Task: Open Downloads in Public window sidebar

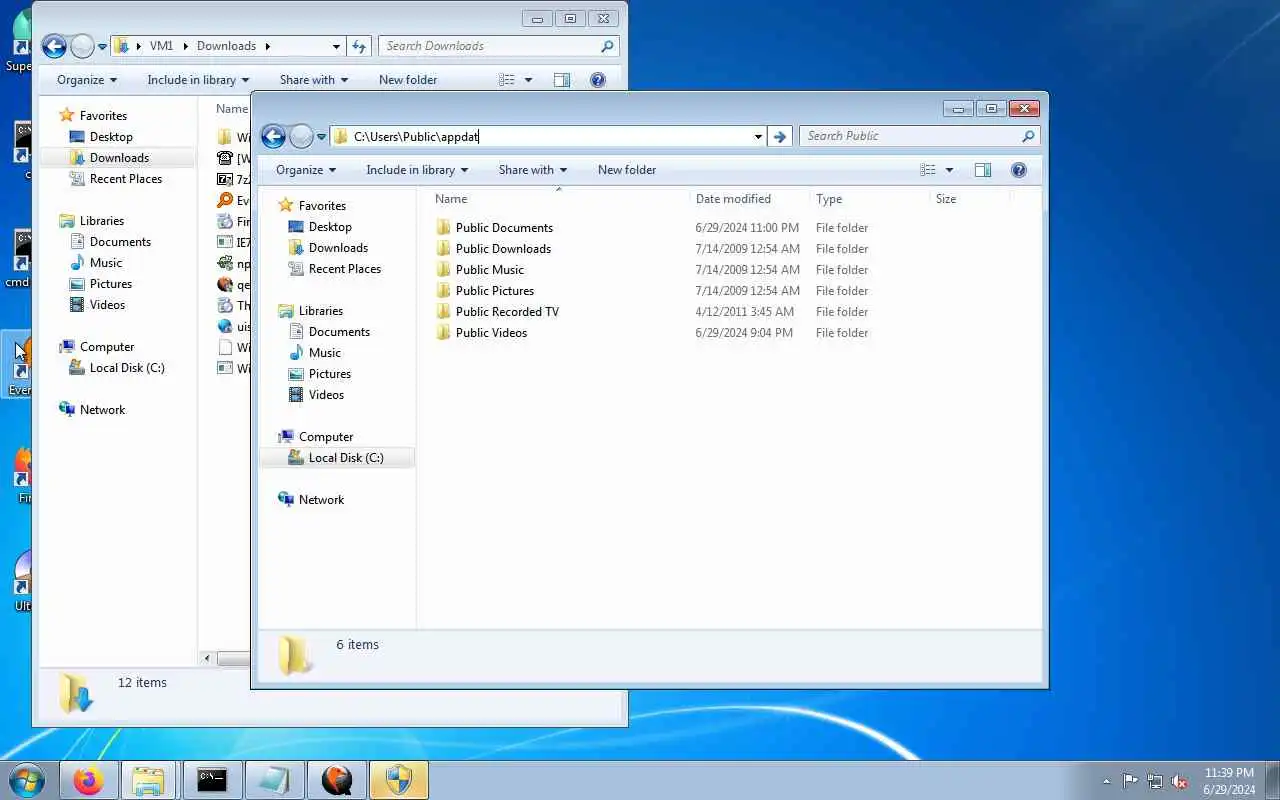Action: pyautogui.click(x=338, y=248)
